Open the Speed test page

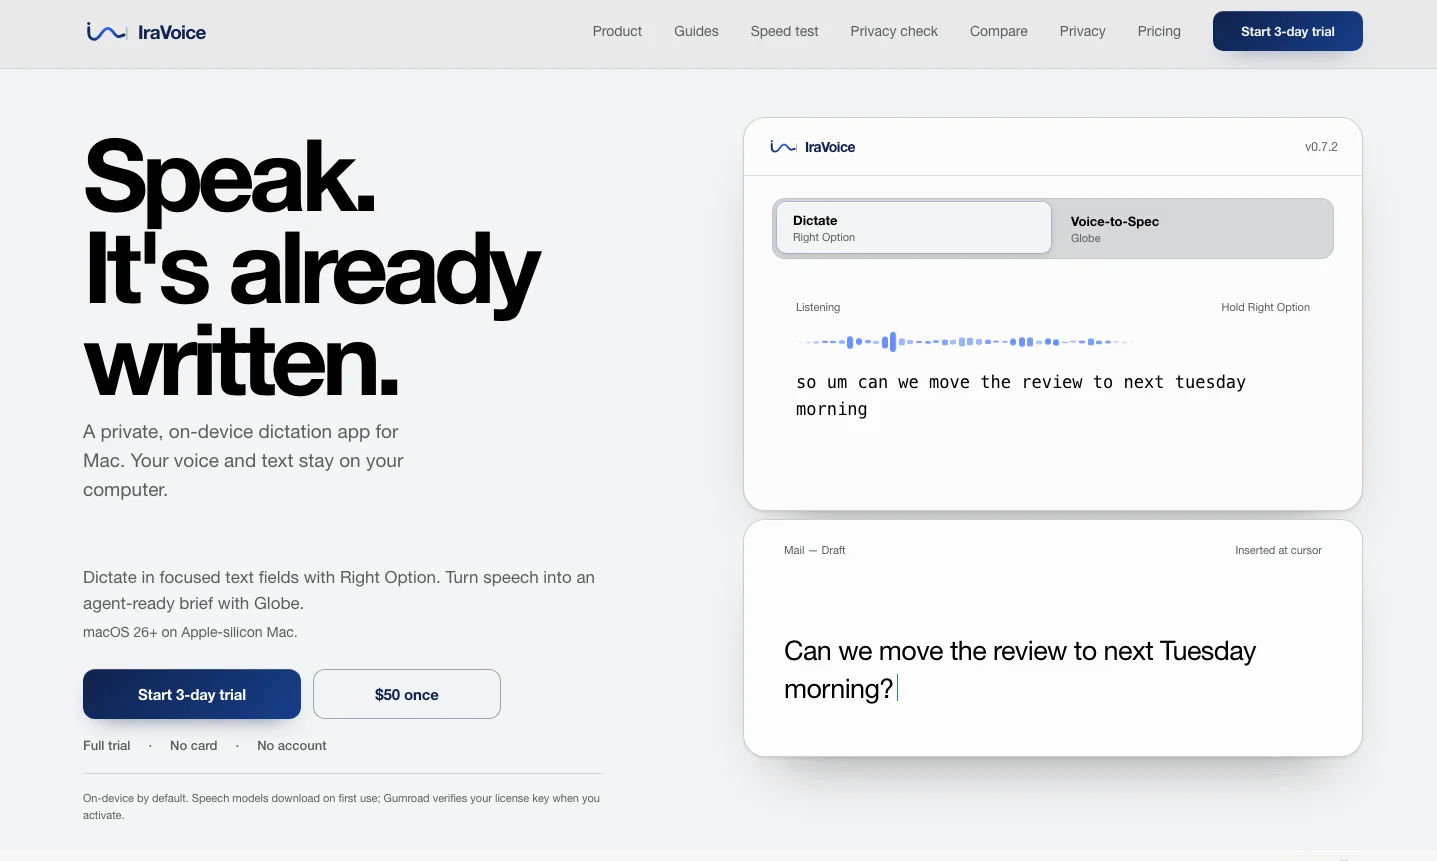pyautogui.click(x=784, y=31)
